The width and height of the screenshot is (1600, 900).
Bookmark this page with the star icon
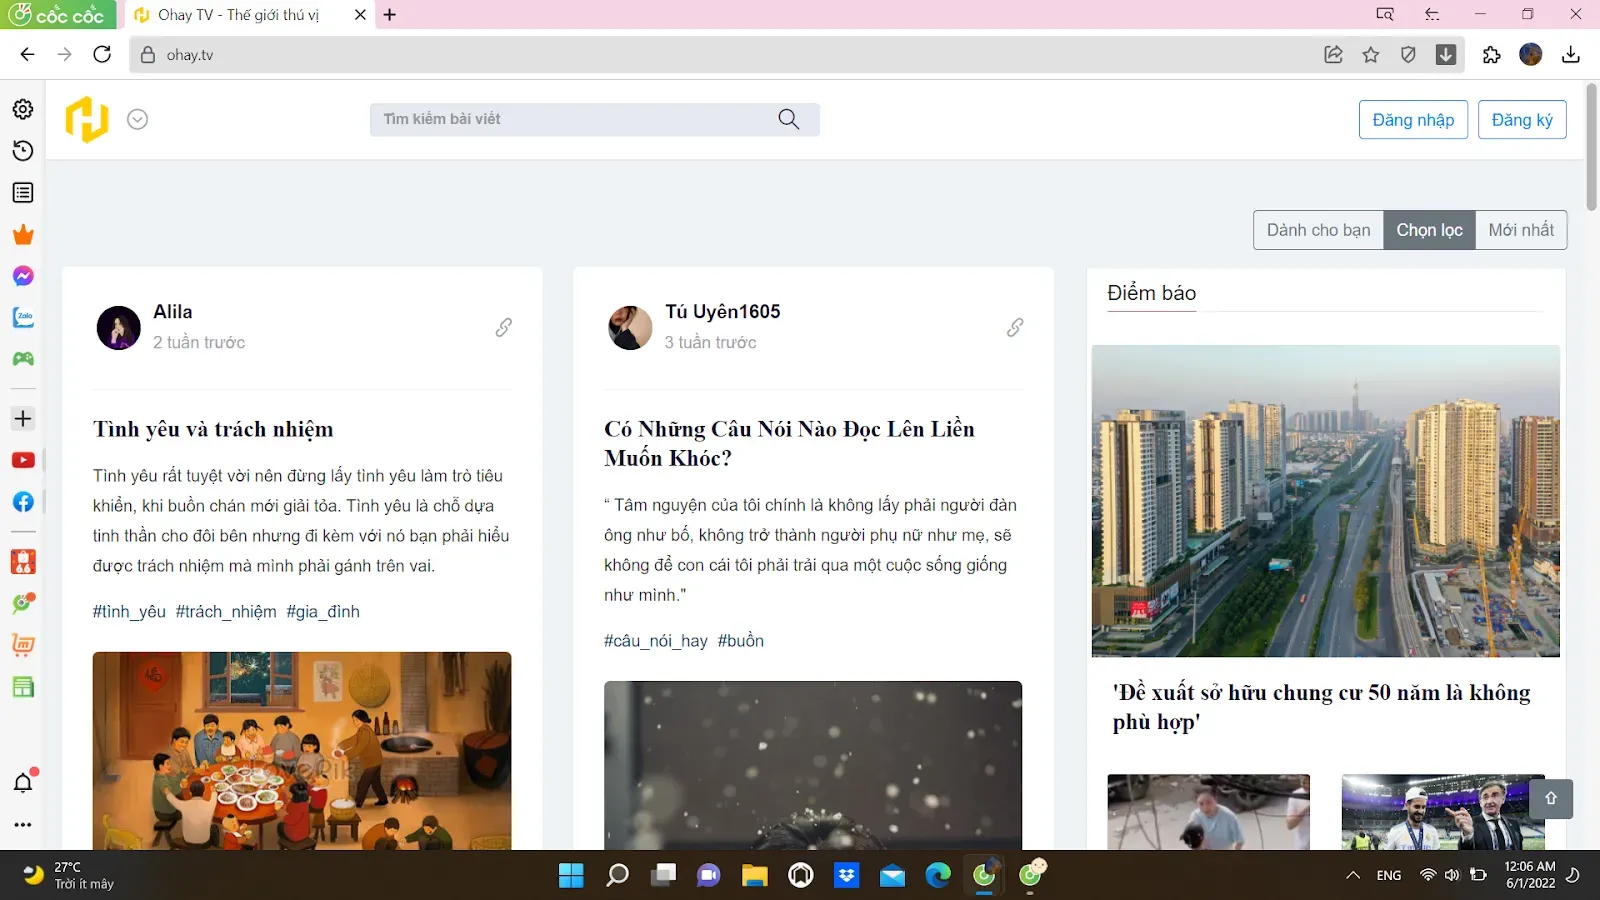(1371, 55)
